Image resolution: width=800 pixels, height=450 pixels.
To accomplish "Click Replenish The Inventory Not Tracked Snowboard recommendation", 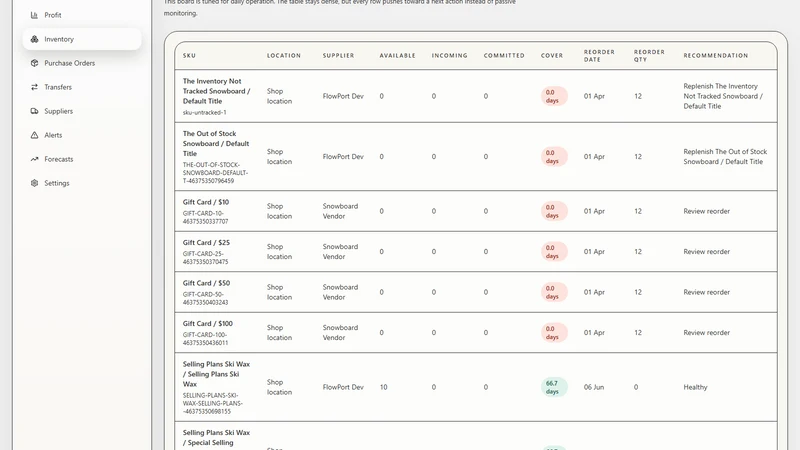I will pyautogui.click(x=723, y=96).
